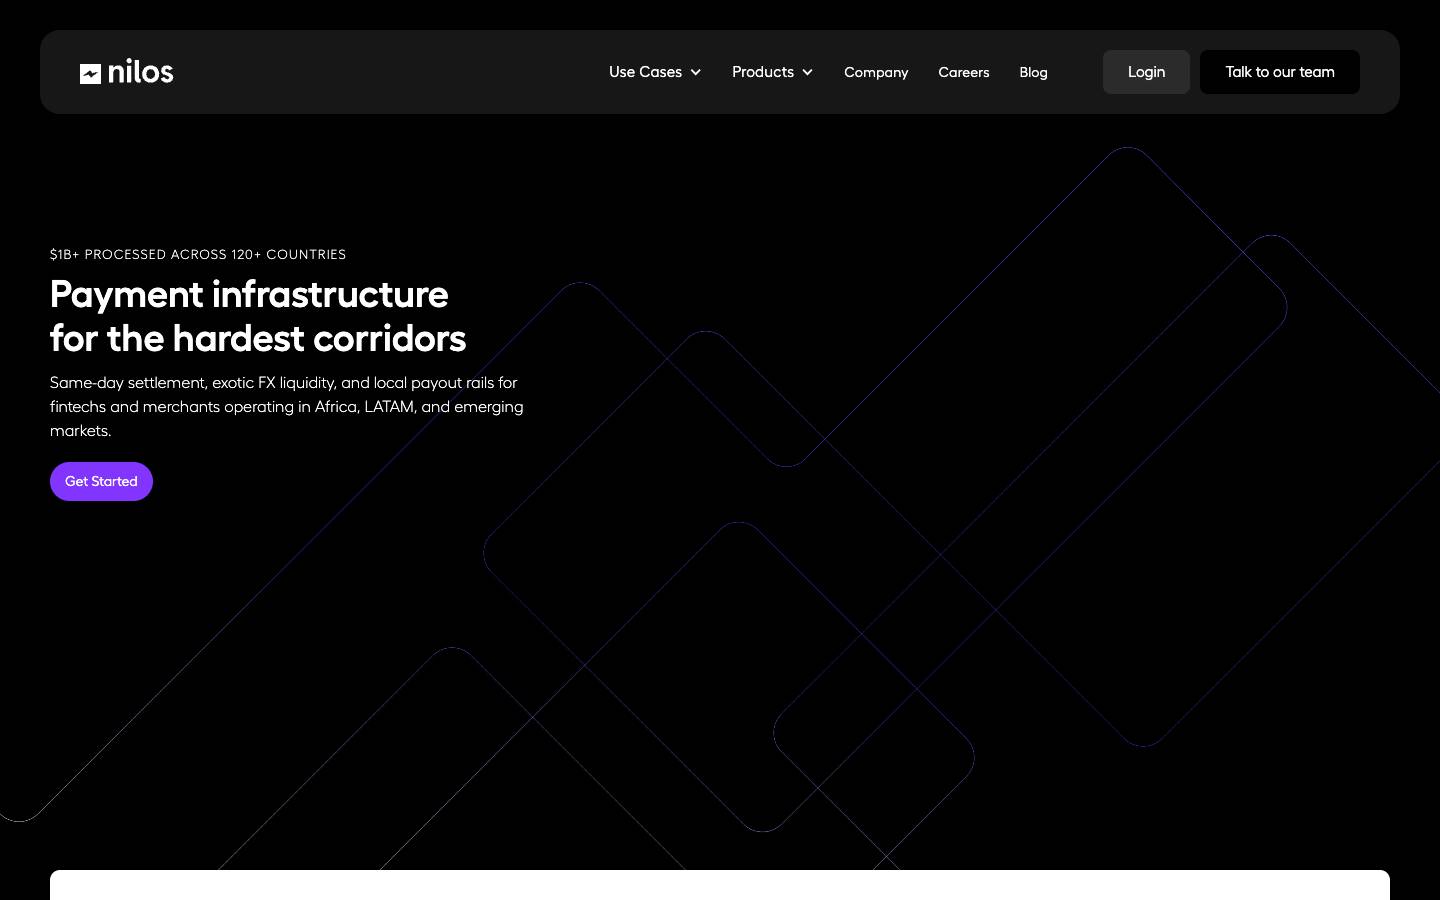Click the Same-day settlement description paragraph
Image resolution: width=1440 pixels, height=900 pixels.
coord(287,406)
